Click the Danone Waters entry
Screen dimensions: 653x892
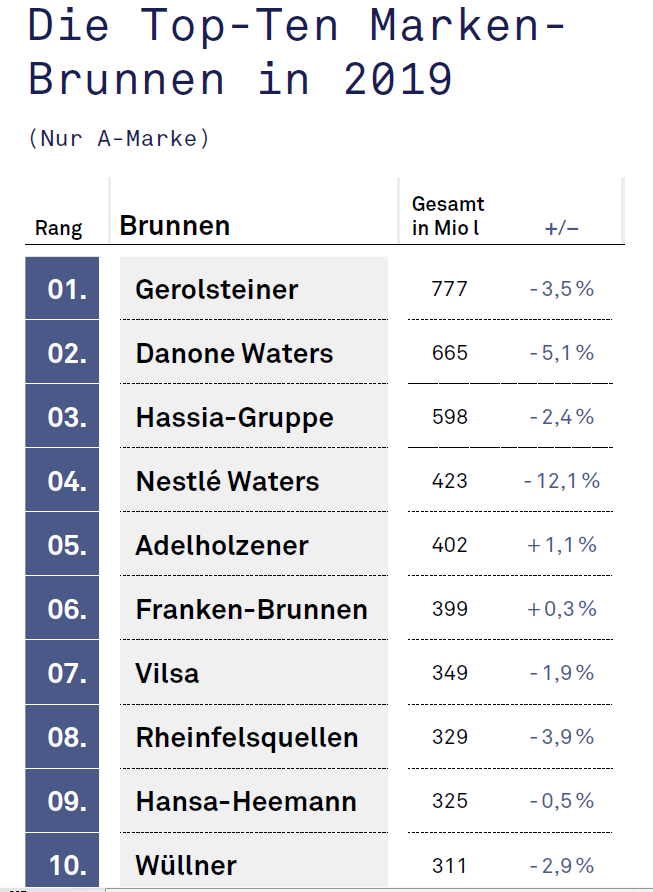point(254,352)
